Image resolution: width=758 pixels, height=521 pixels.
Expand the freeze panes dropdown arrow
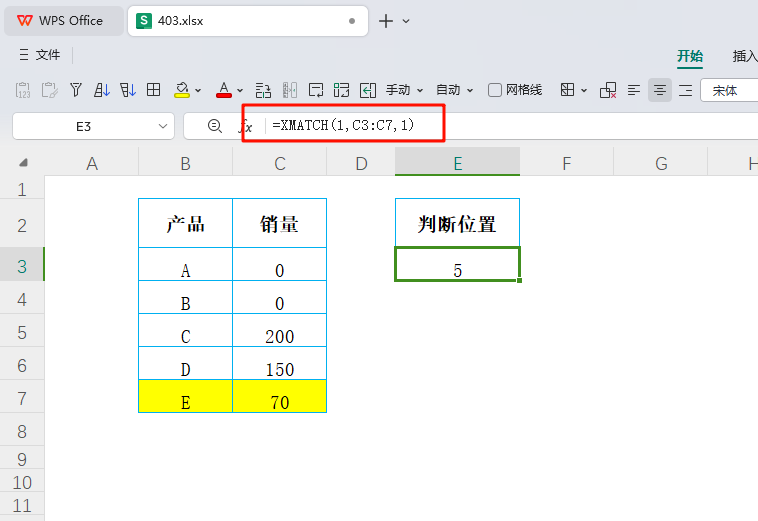(x=584, y=90)
